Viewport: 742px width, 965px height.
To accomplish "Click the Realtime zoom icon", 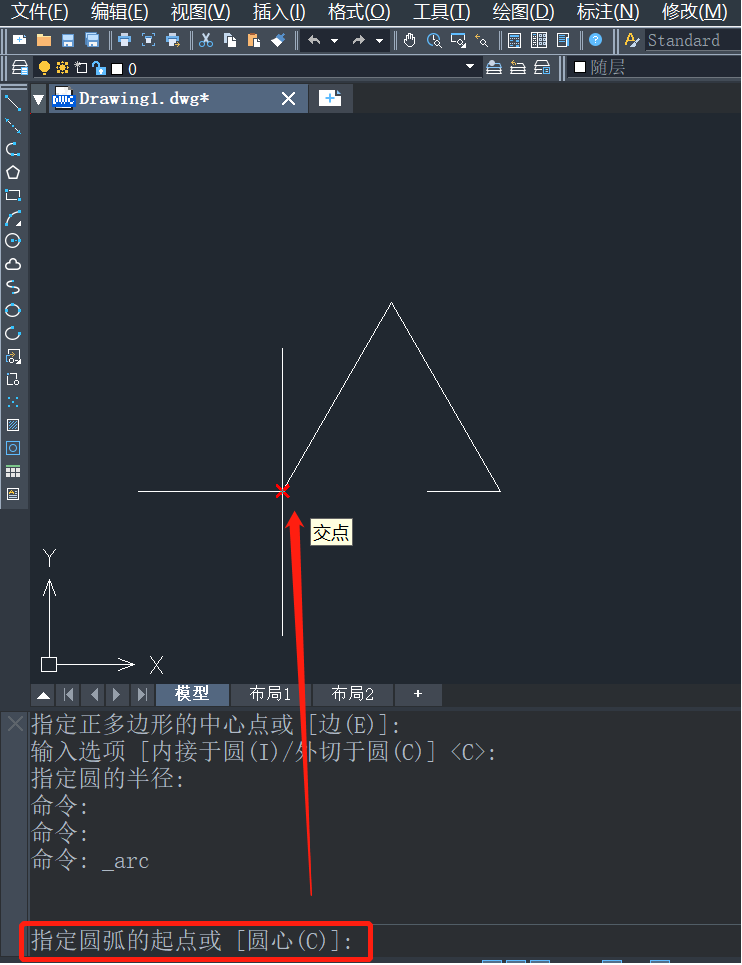I will click(434, 41).
